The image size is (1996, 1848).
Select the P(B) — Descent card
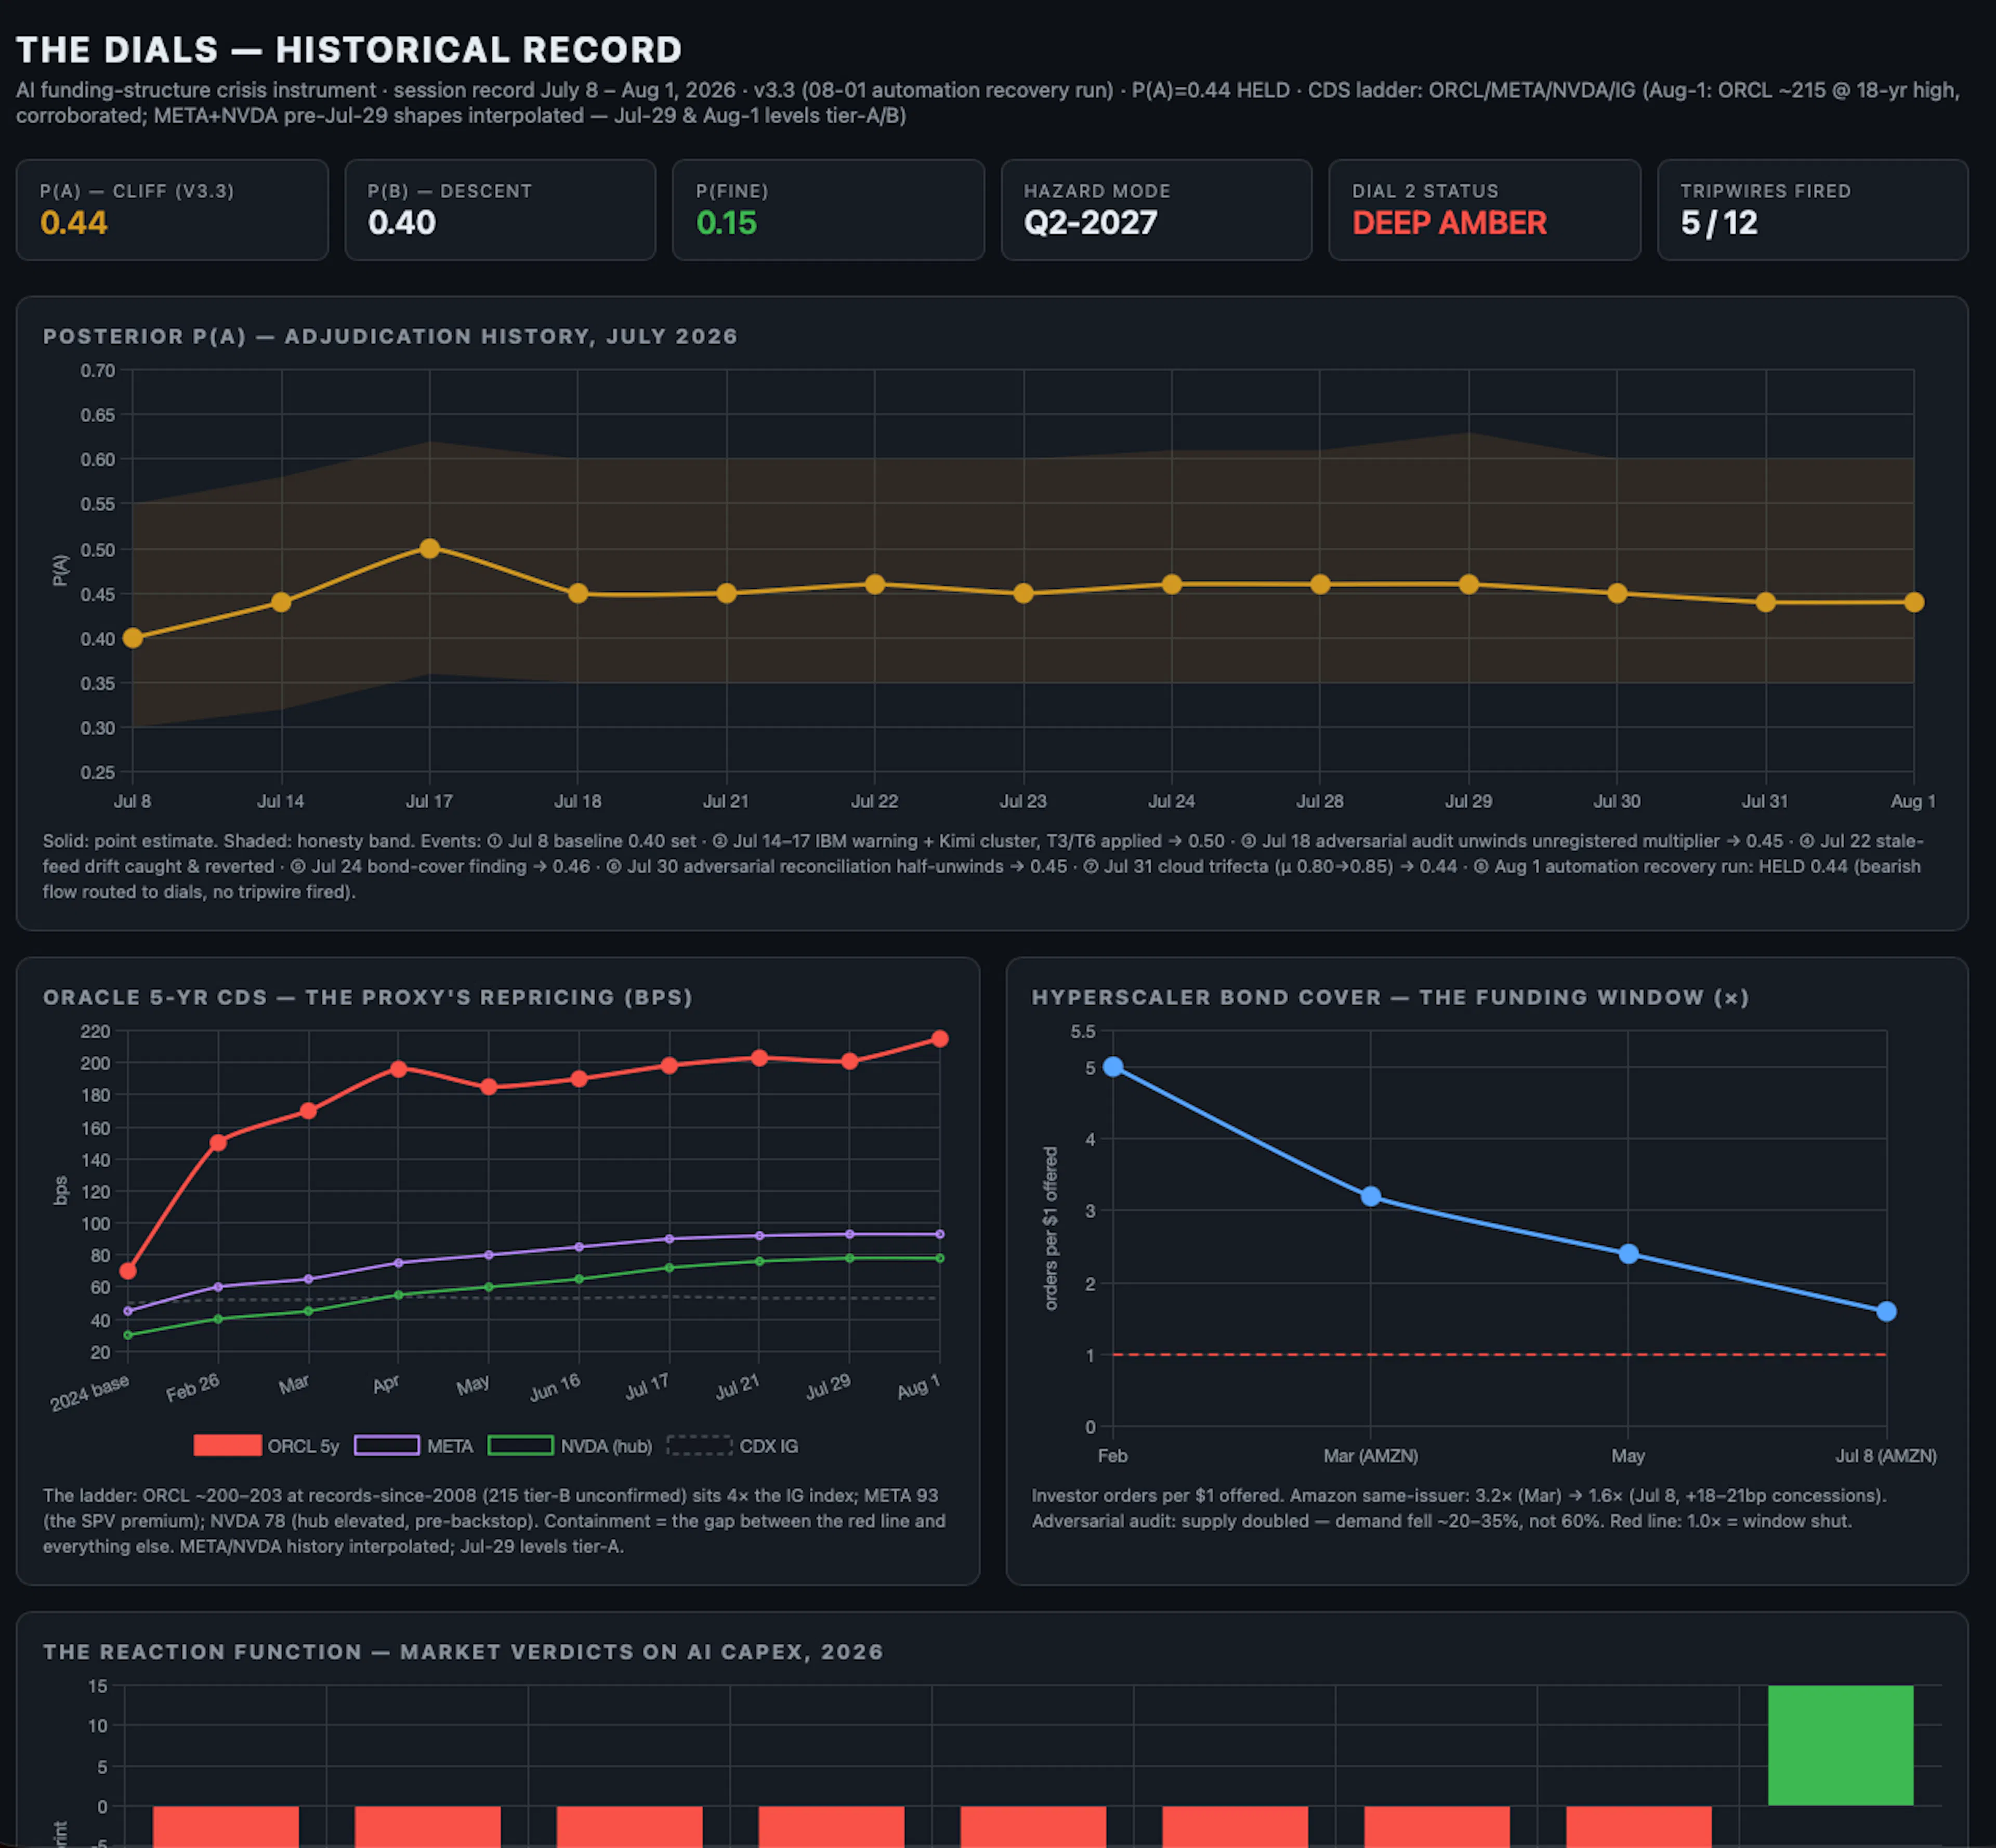point(500,210)
